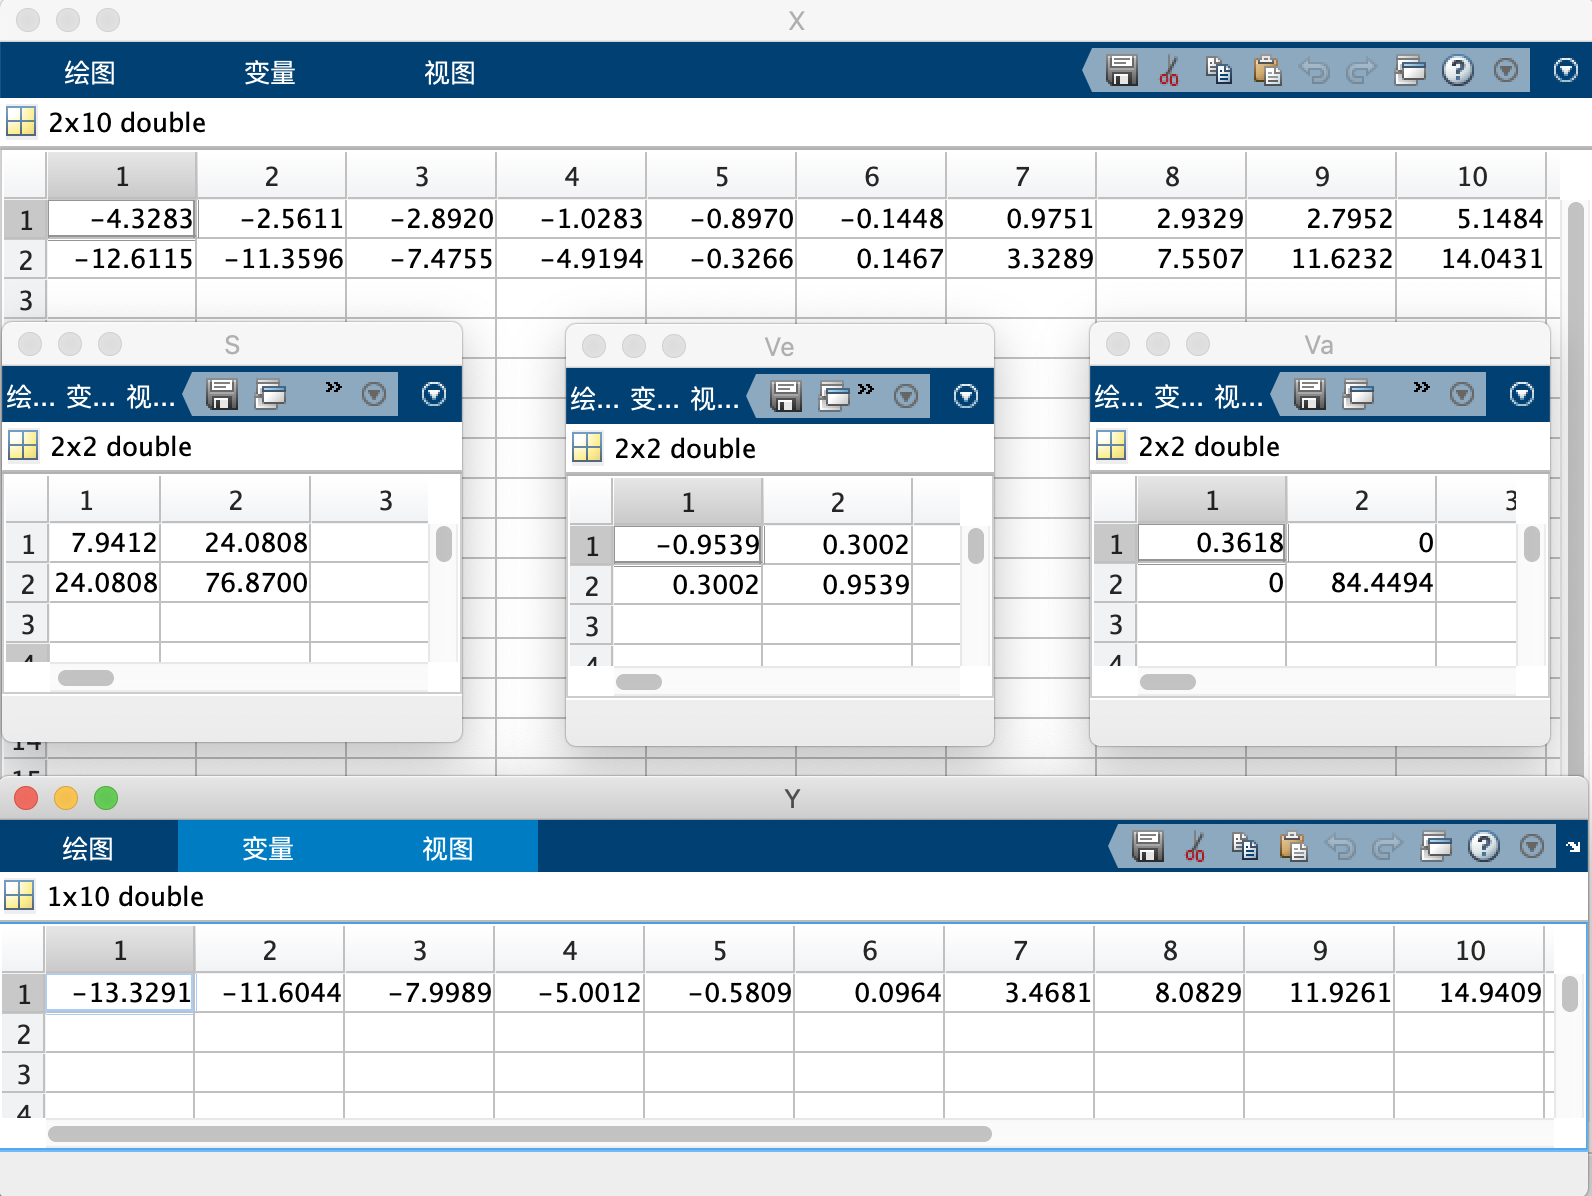Screen dimensions: 1592x1196
Task: Click vertical scrollbar in Ve window
Action: [x=976, y=546]
